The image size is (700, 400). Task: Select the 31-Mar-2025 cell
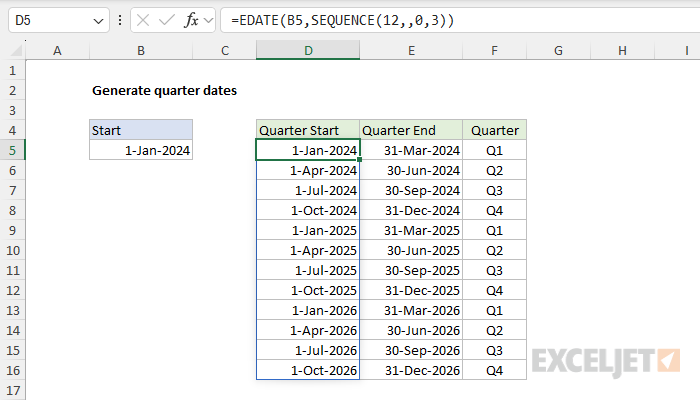[x=411, y=230]
